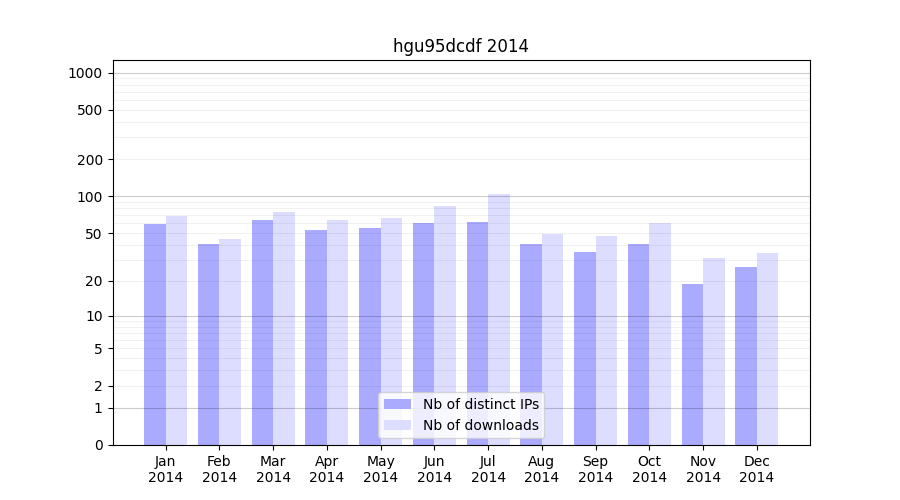Select the March 2014 distinct IPs bar

pyautogui.click(x=262, y=333)
